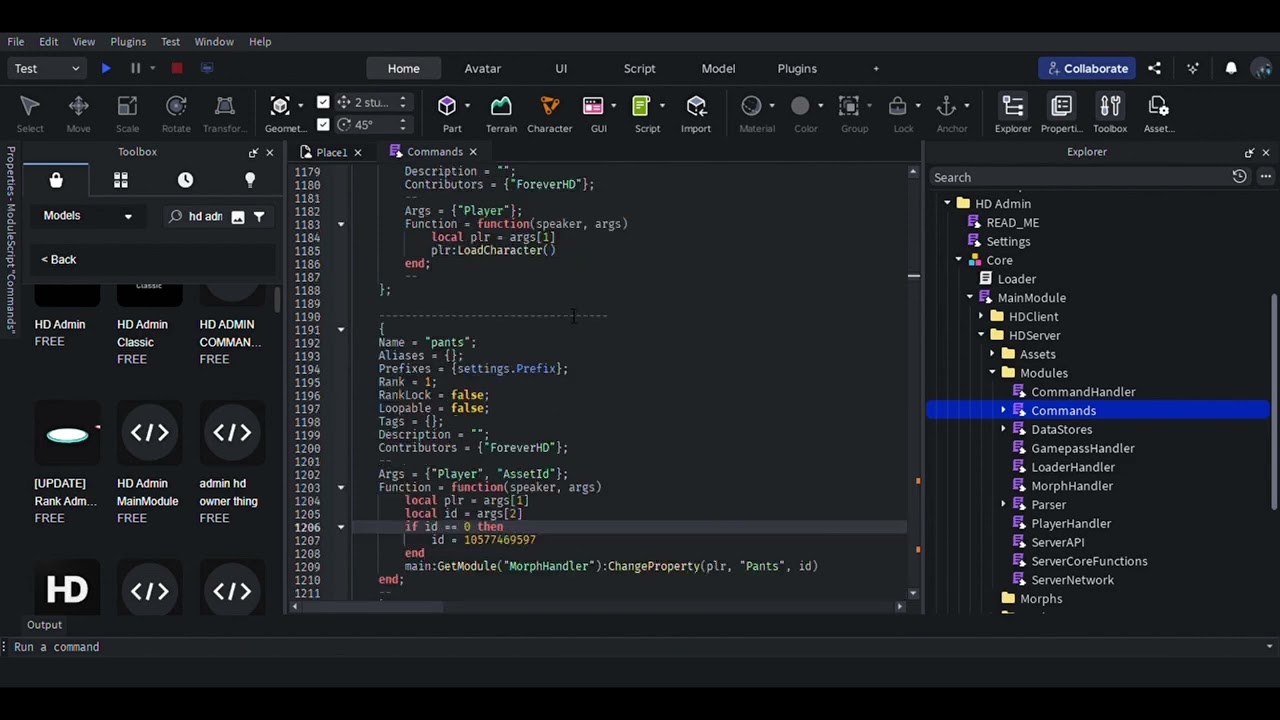Screen dimensions: 1280x720
Task: Expand the HDClient folder
Action: tap(981, 317)
